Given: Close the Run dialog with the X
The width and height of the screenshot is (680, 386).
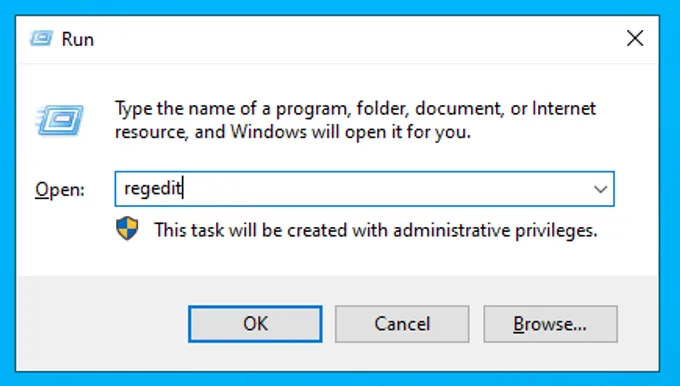Looking at the screenshot, I should 635,39.
